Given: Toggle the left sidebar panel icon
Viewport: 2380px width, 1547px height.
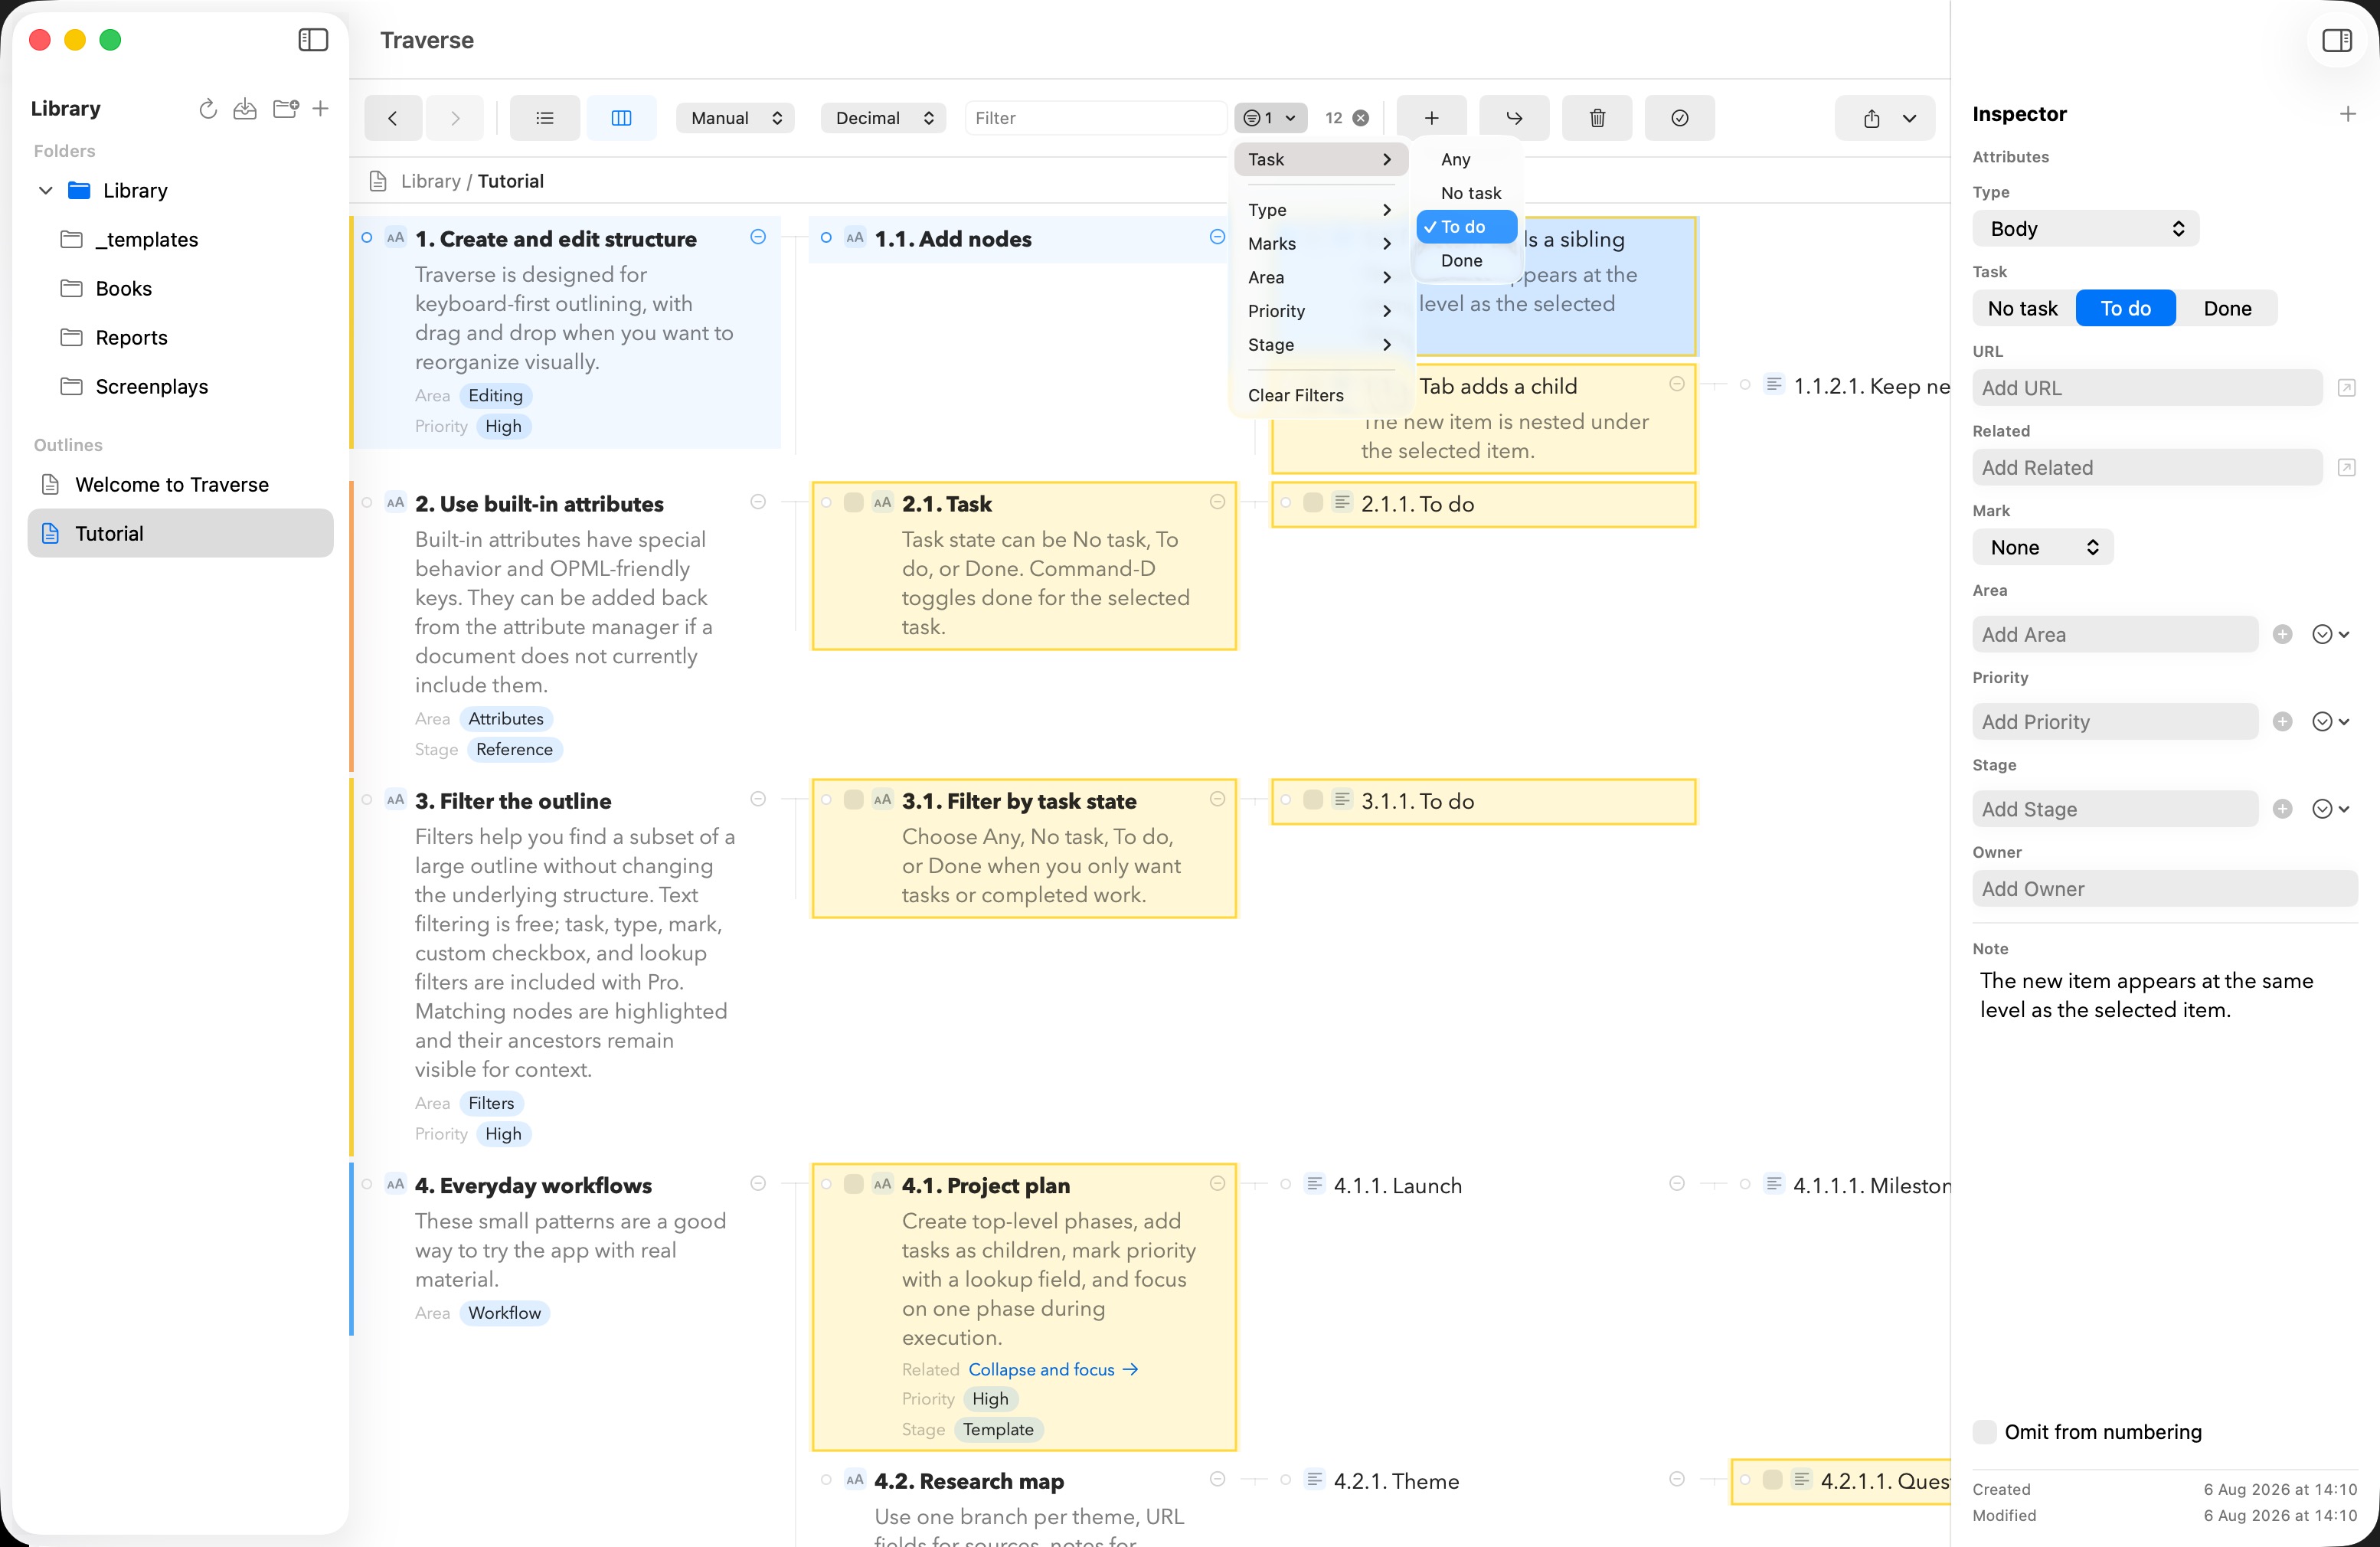Looking at the screenshot, I should 313,40.
